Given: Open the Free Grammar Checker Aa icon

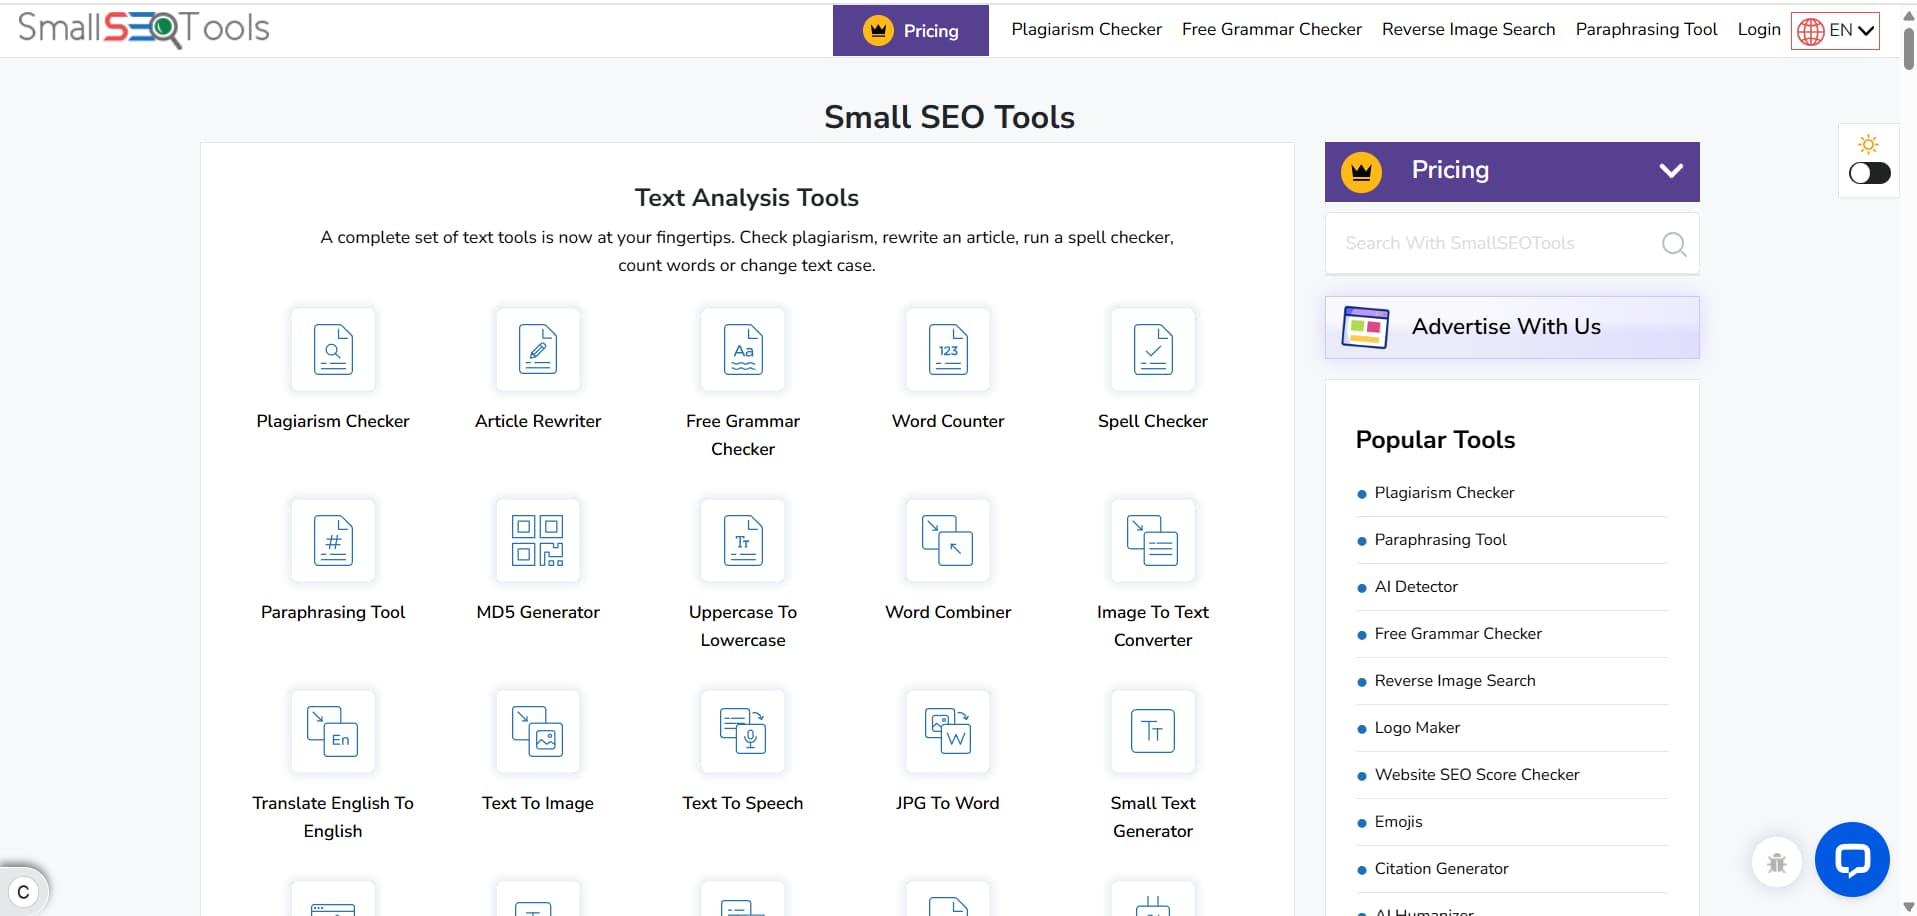Looking at the screenshot, I should tap(743, 349).
